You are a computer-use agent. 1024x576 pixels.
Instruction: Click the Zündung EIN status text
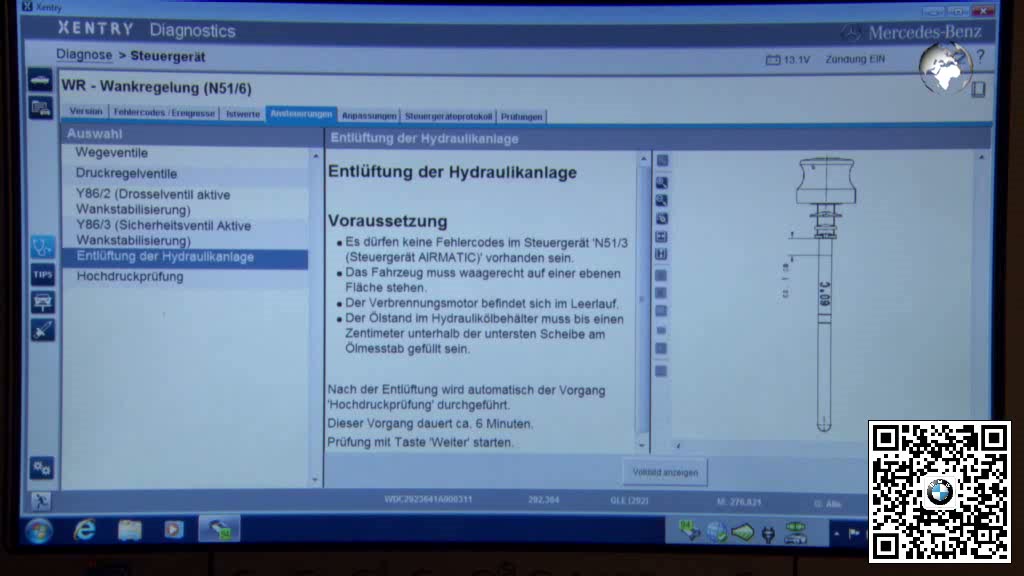855,59
